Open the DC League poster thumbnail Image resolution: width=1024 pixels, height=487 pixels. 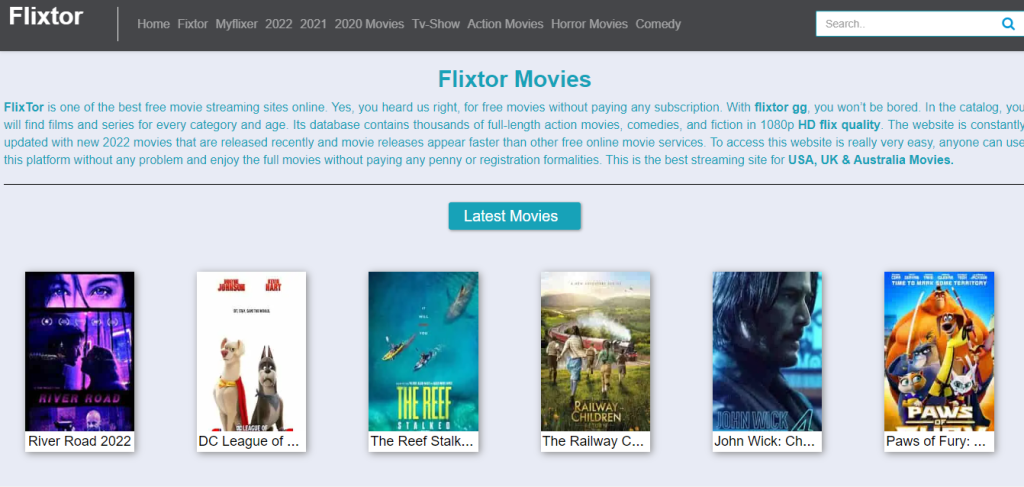click(x=251, y=351)
